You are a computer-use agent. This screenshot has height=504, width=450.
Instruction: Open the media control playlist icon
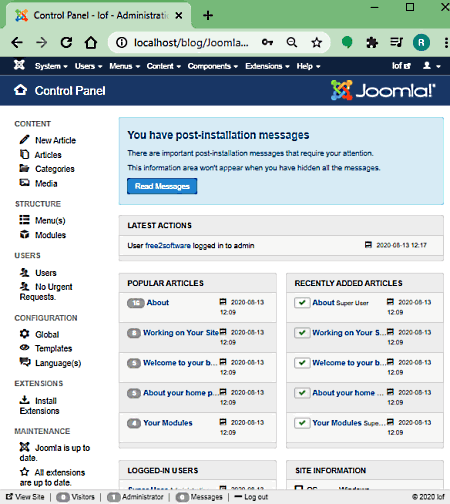click(x=397, y=42)
